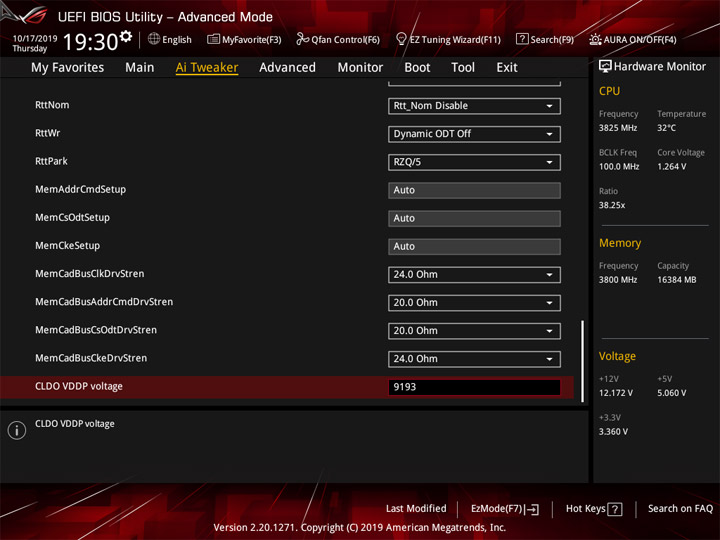This screenshot has height=540, width=720.
Task: Select the MemAddrCmdSetup label
Action: (80, 190)
